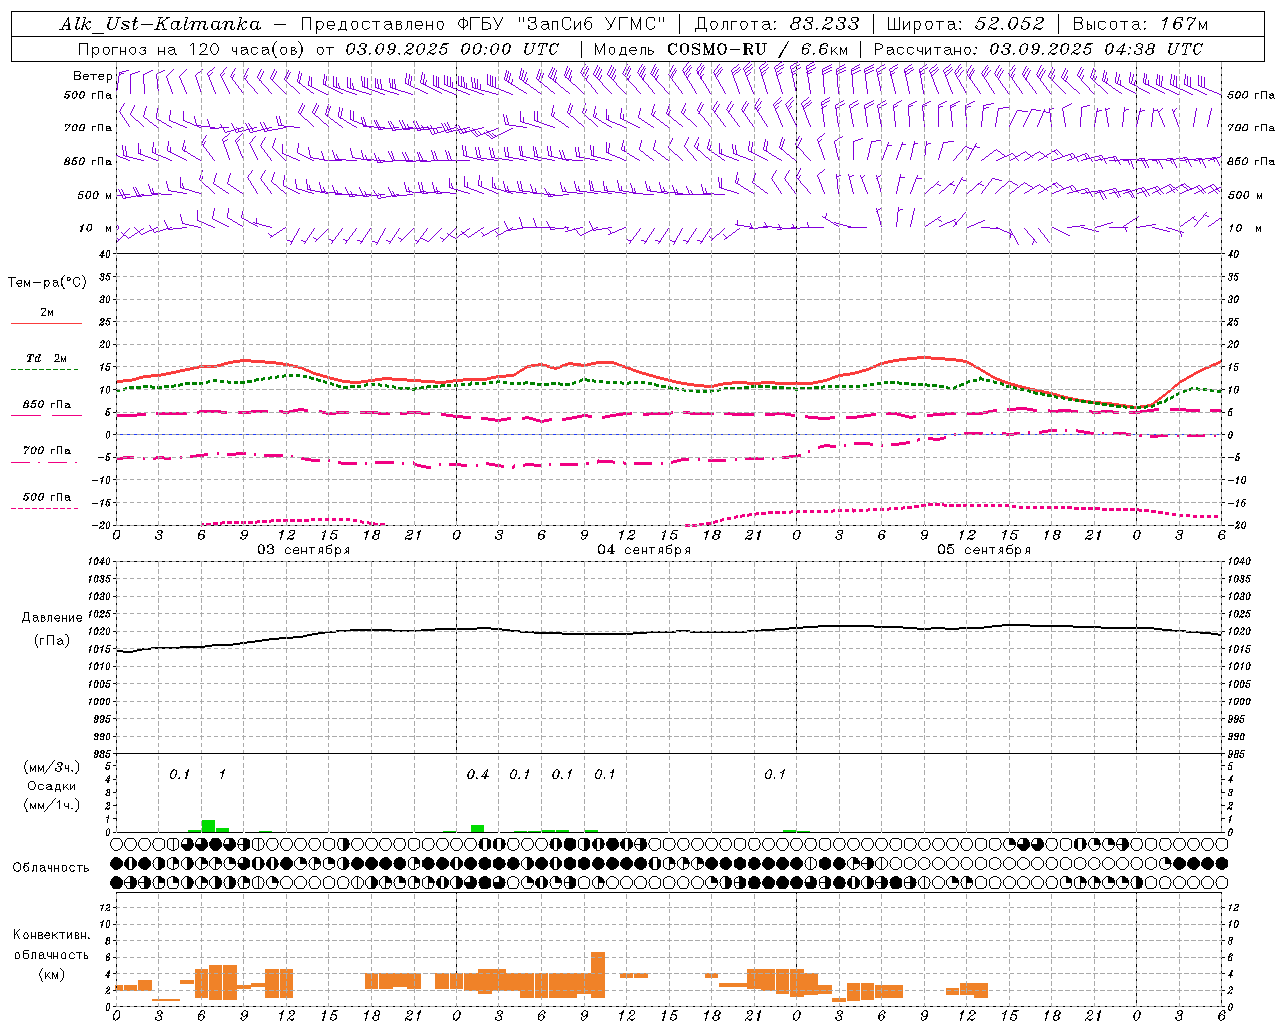Click the Тем-ра(°C) temperature label
This screenshot has height=1024, width=1280.
point(47,282)
